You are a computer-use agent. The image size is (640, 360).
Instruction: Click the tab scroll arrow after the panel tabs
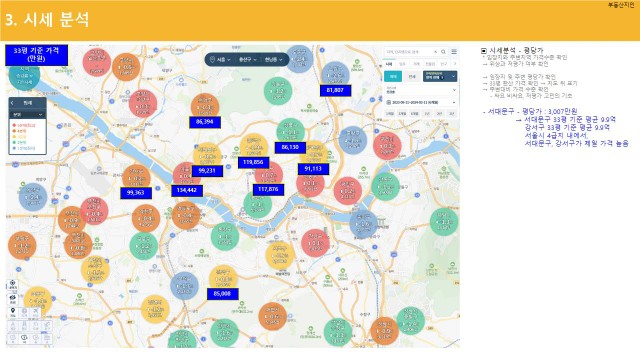(x=454, y=64)
